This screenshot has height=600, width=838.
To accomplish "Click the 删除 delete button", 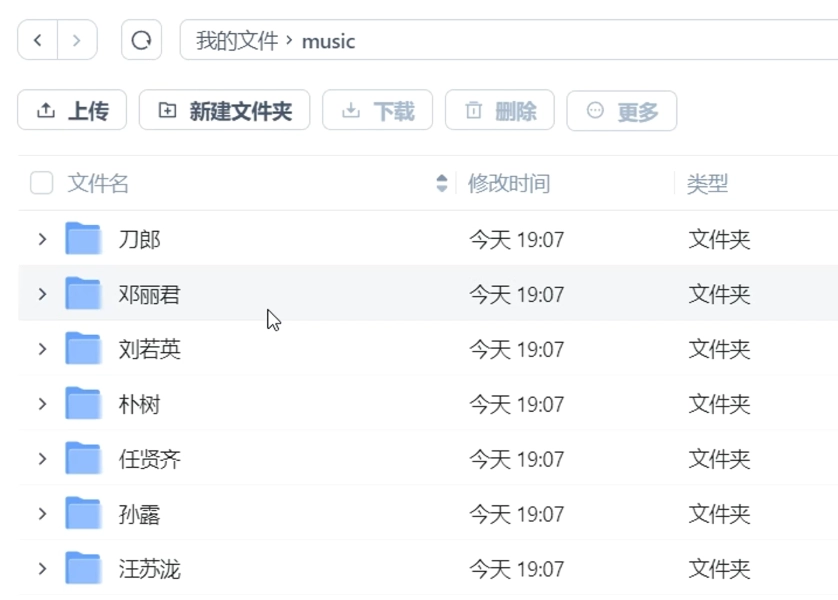I will (x=500, y=111).
